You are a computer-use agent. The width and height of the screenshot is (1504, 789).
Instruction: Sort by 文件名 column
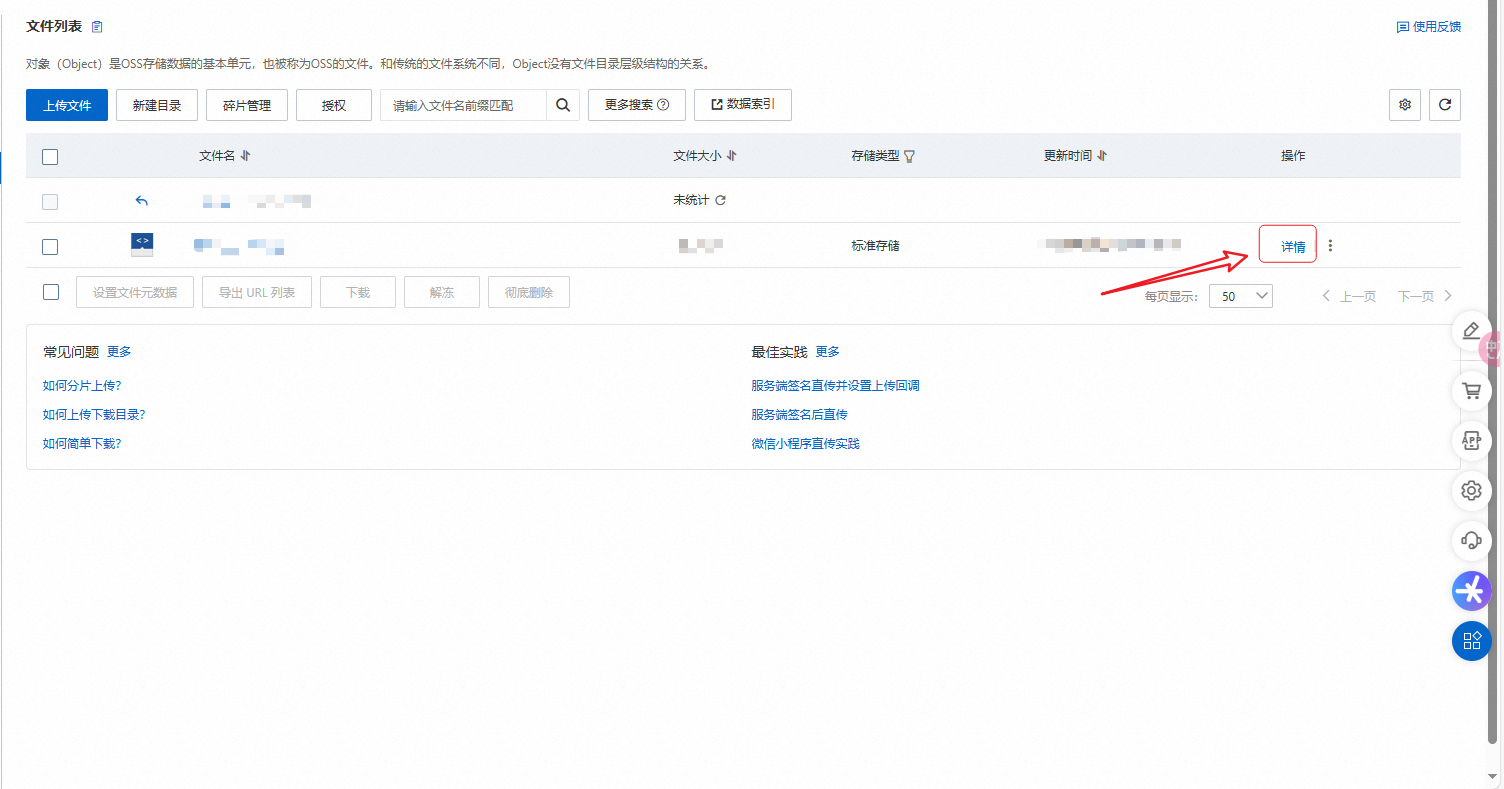[246, 156]
